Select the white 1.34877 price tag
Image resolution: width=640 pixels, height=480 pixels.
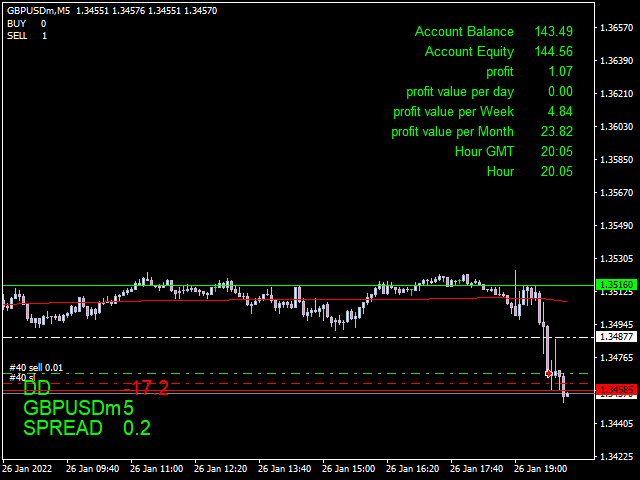point(616,337)
